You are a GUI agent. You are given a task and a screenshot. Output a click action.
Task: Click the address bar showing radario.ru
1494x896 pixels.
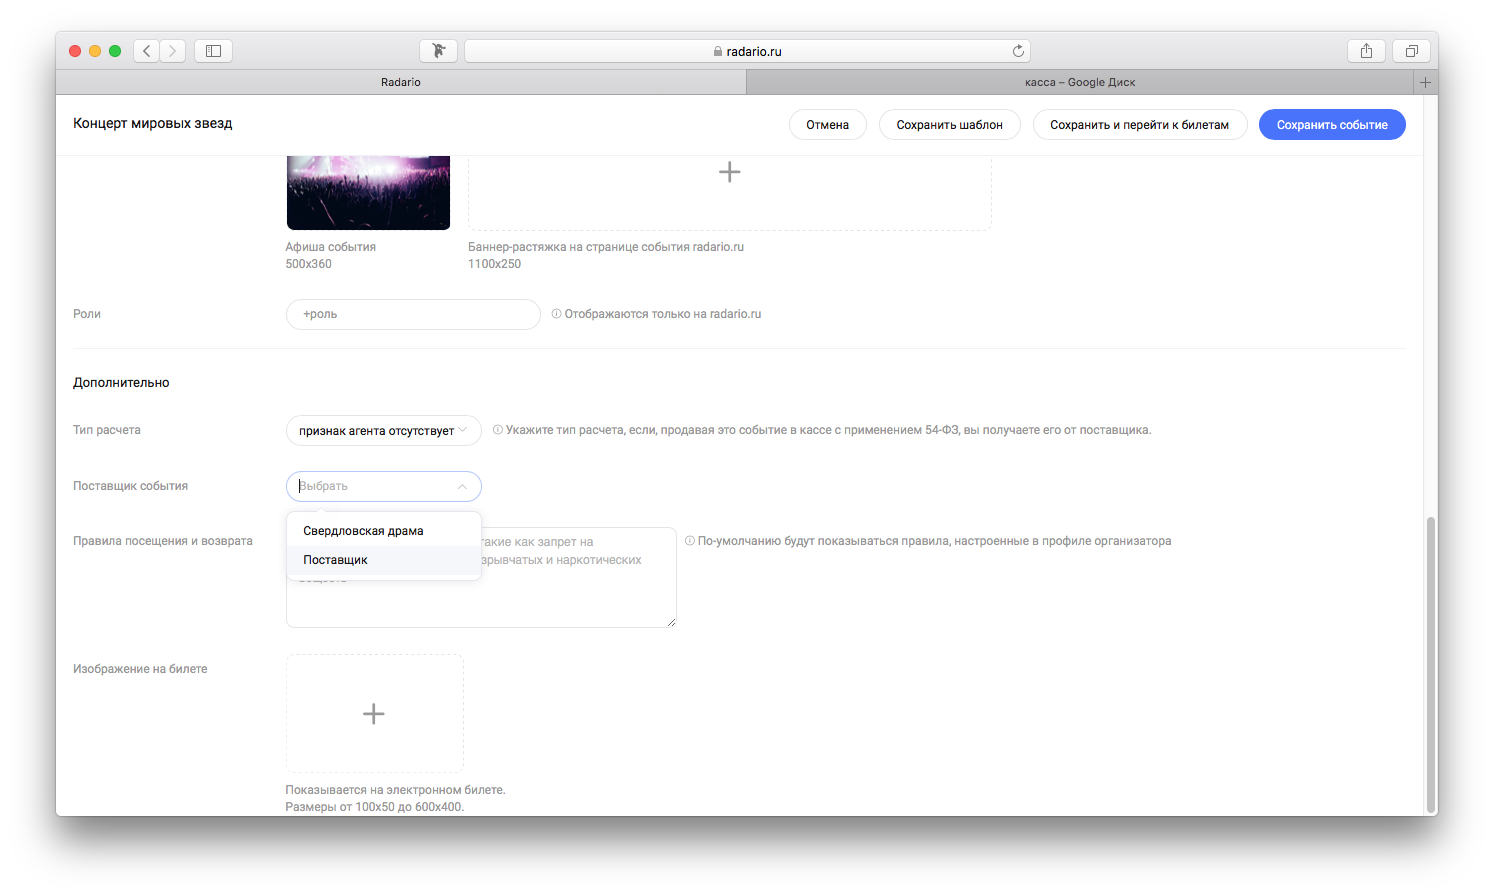[x=747, y=51]
